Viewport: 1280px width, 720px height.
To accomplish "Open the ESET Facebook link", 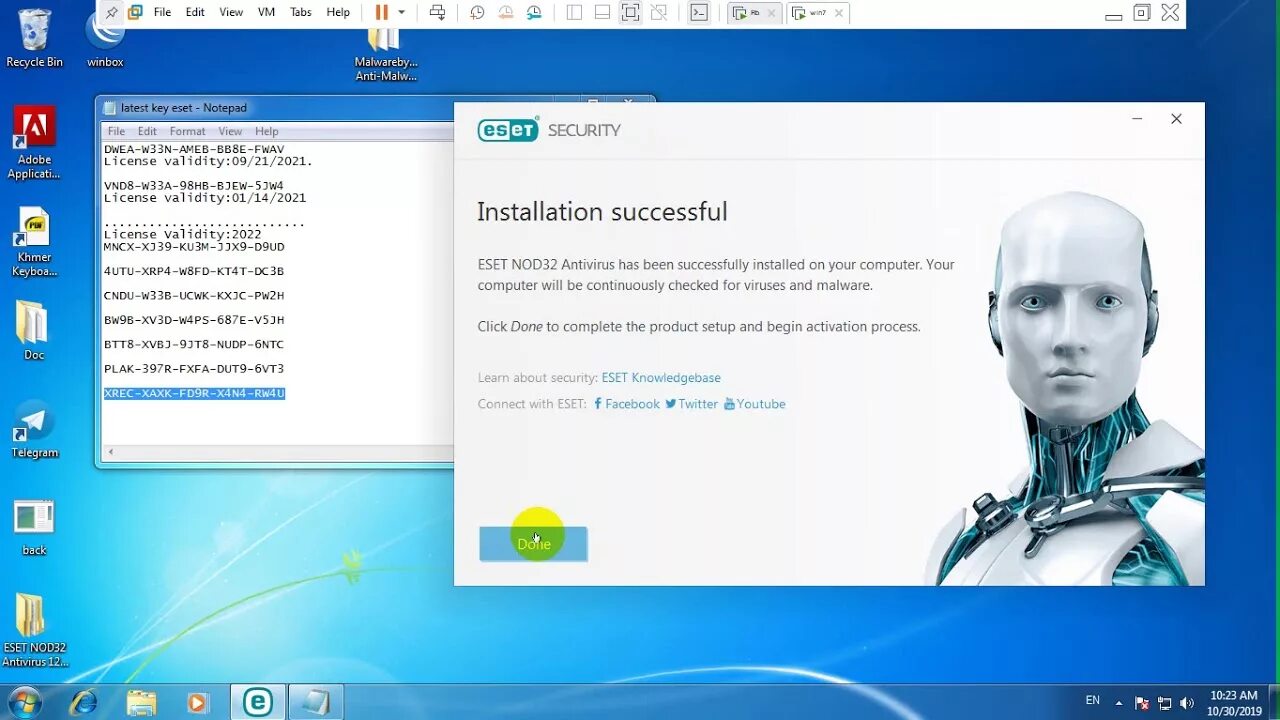I will coord(627,404).
